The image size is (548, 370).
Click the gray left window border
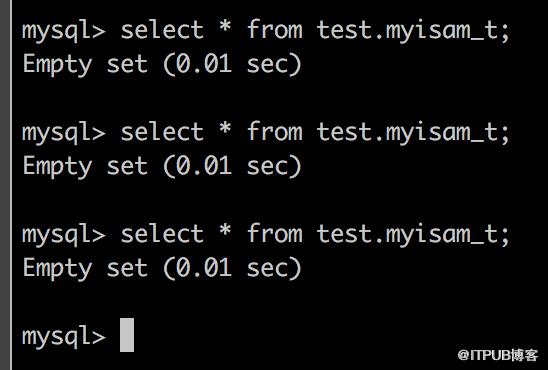click(x=6, y=185)
